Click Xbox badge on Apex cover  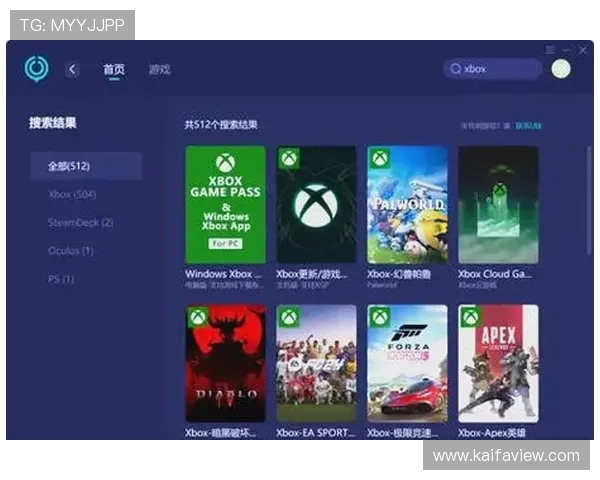click(x=470, y=317)
